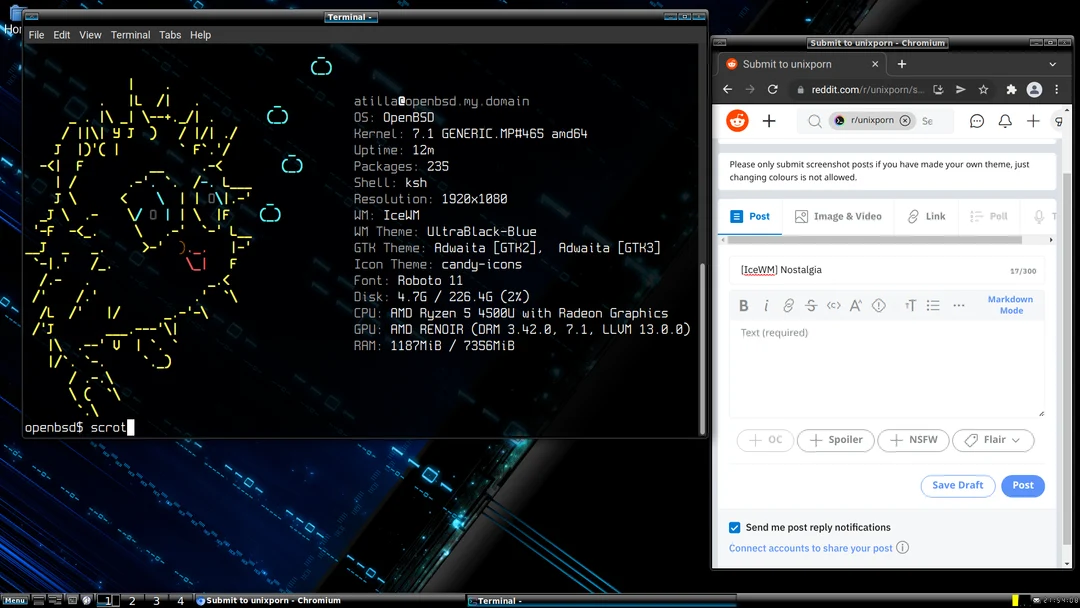The width and height of the screenshot is (1080, 608).
Task: Expand more formatting options with the ellipsis
Action: click(957, 305)
